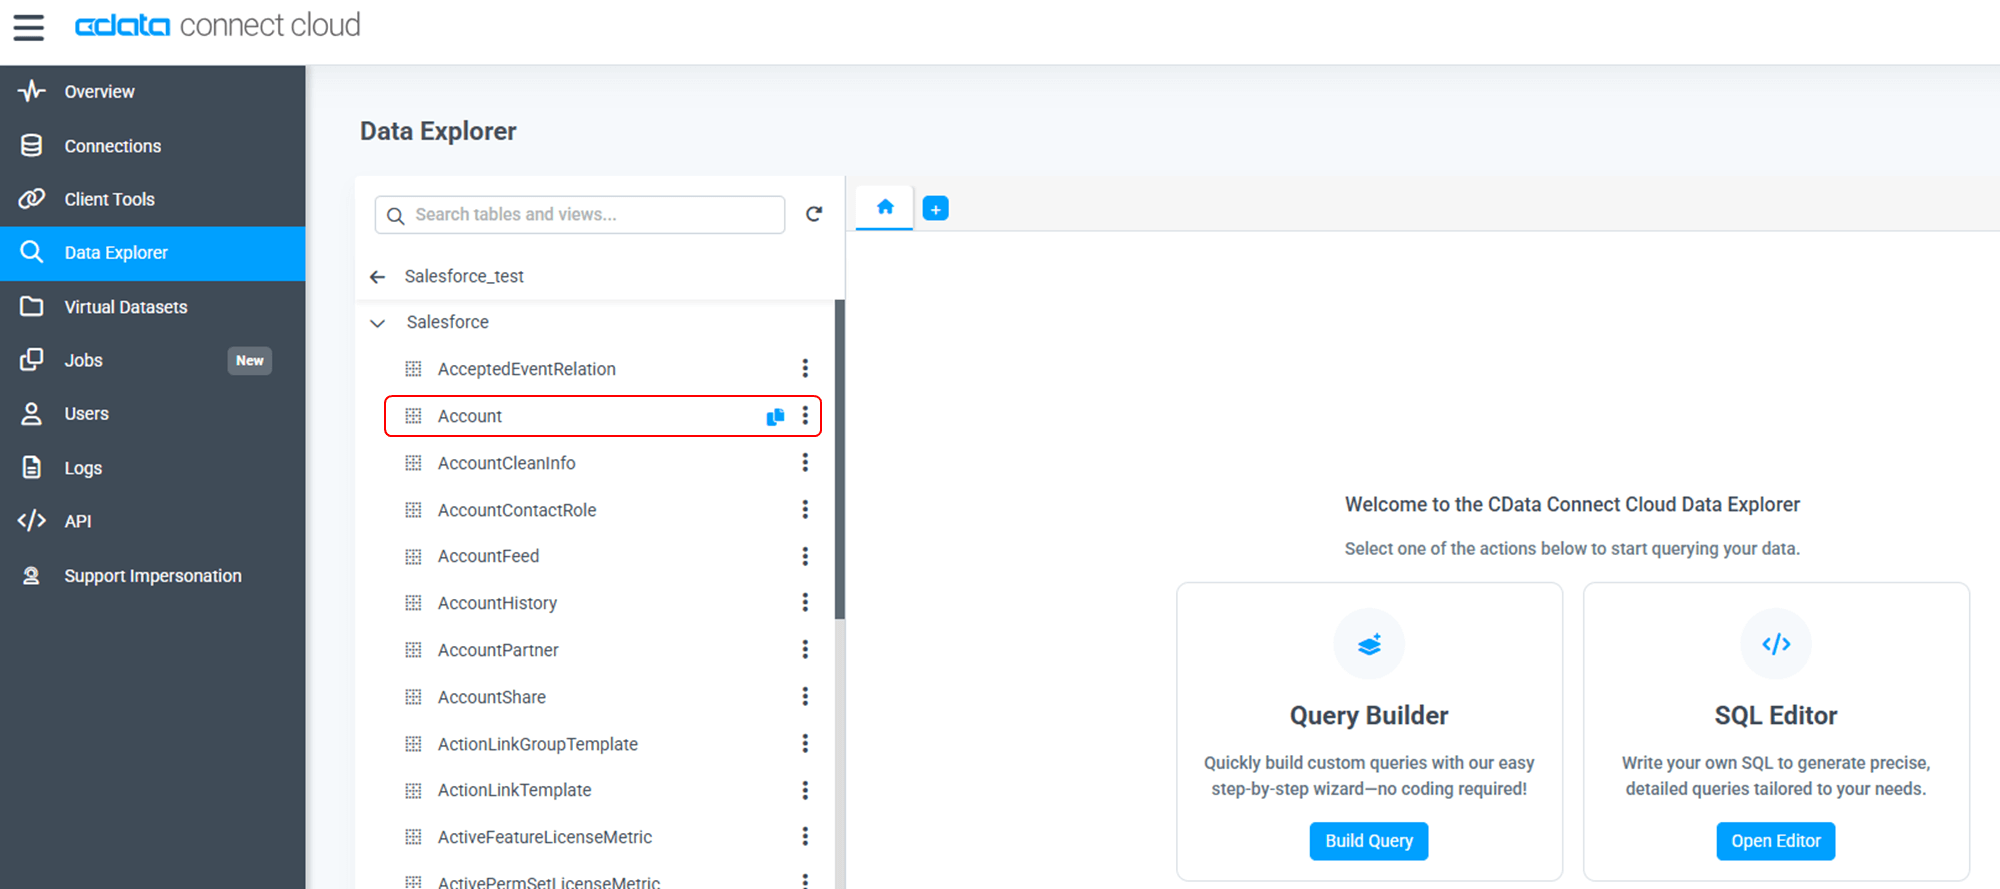Go to Connections in the sidebar
The width and height of the screenshot is (2000, 889).
152,146
